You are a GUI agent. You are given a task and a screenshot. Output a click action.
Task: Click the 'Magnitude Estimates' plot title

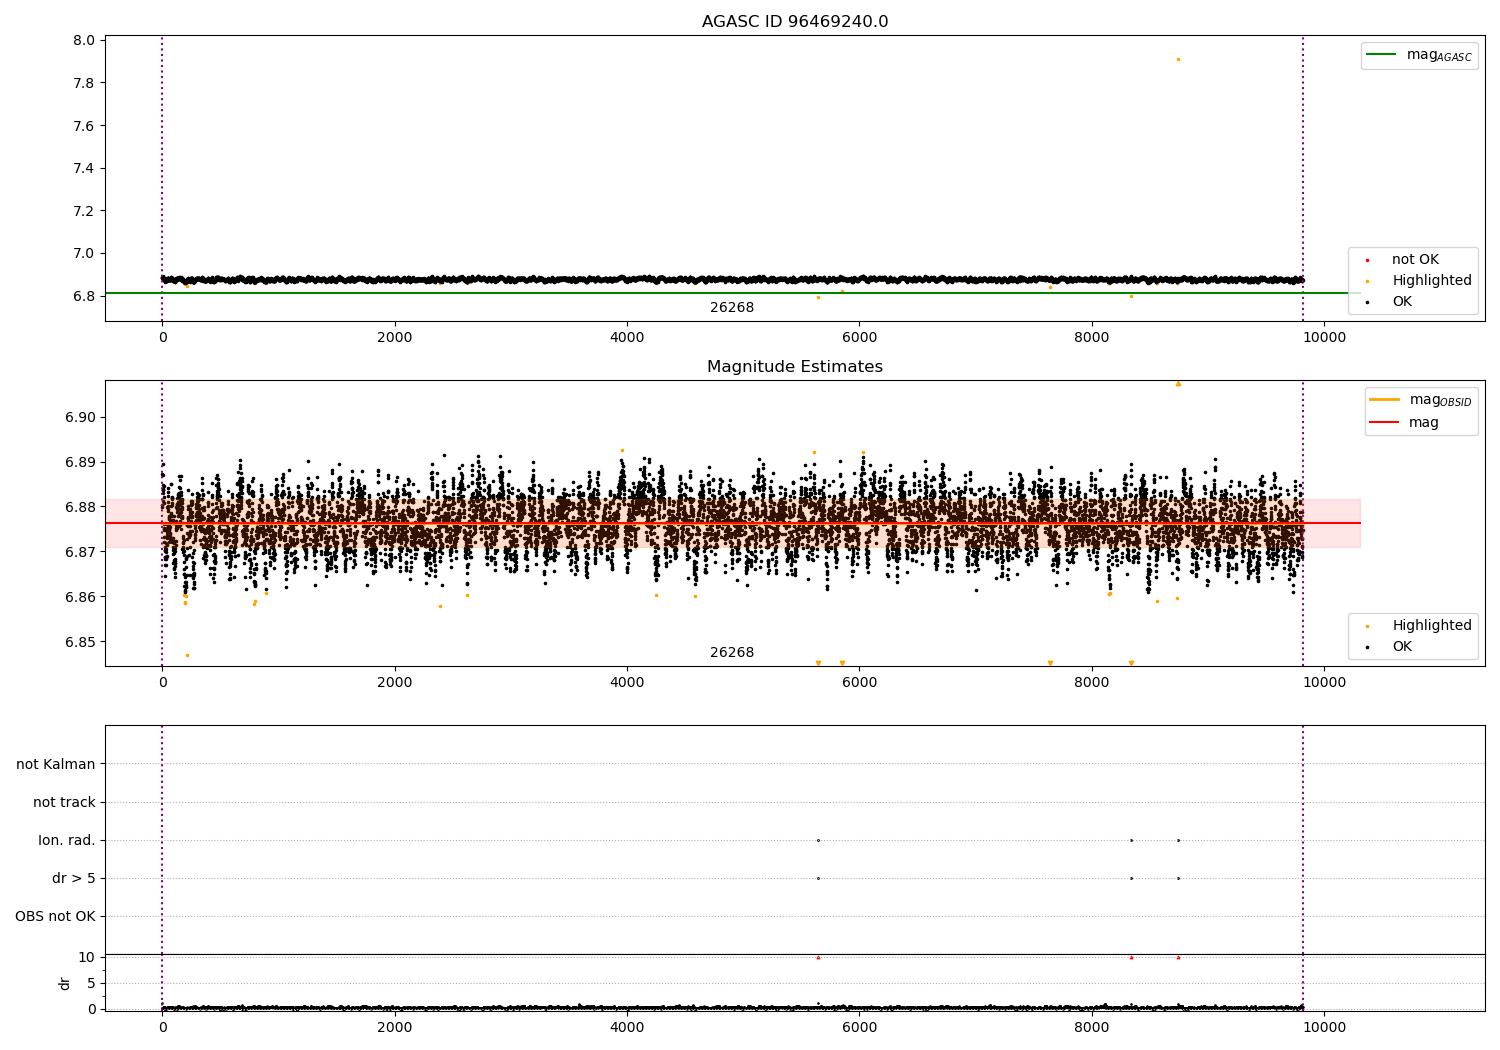795,367
